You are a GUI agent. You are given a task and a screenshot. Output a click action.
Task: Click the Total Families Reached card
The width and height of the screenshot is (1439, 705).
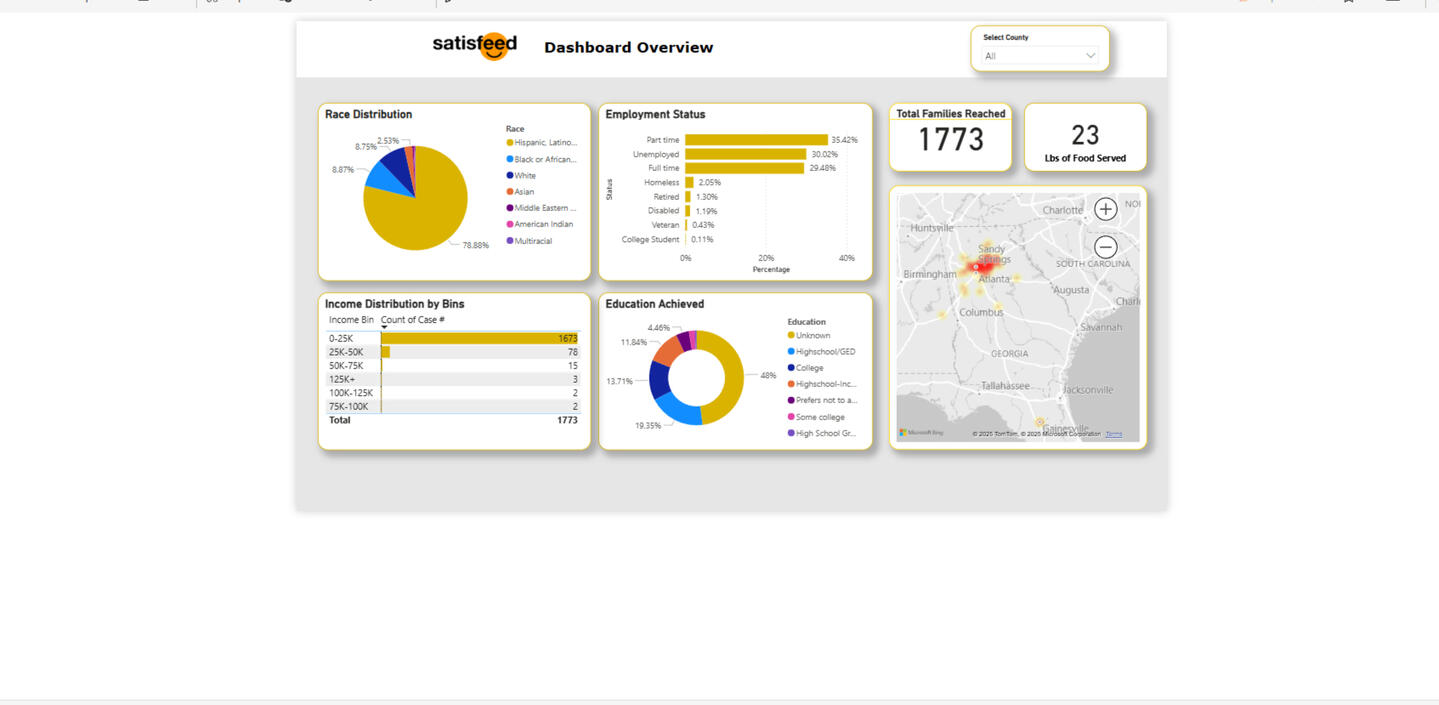pos(950,137)
